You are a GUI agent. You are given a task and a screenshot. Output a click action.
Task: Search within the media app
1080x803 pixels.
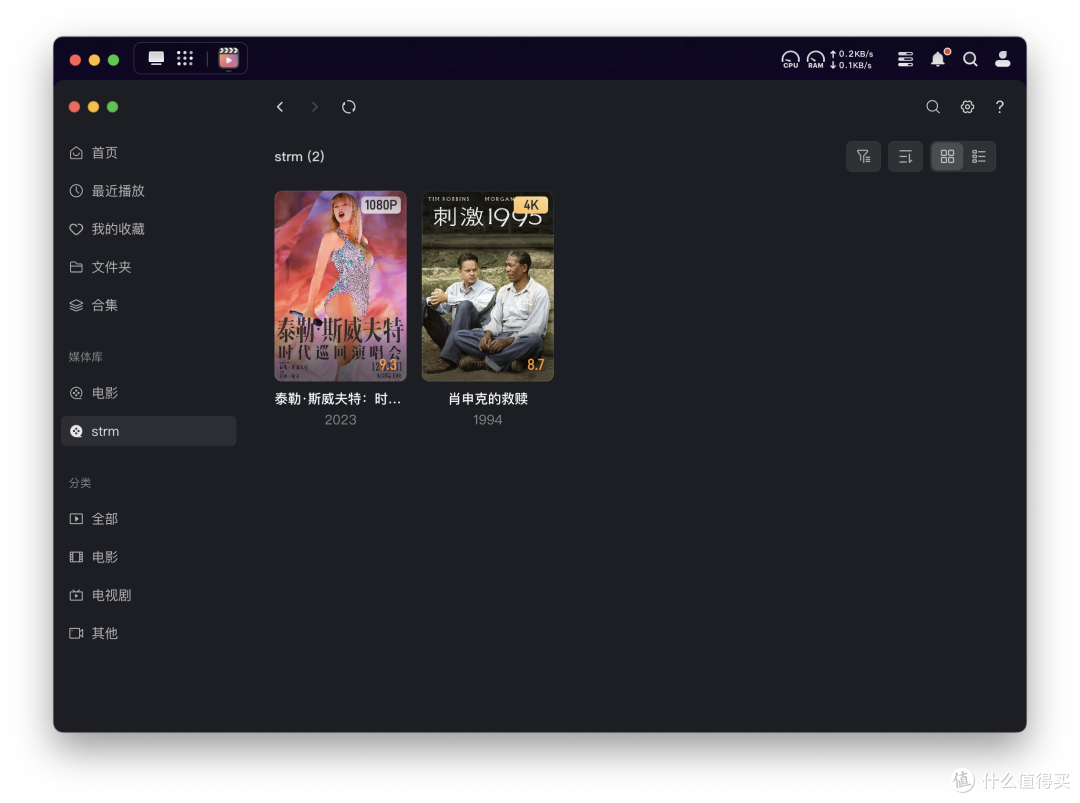click(x=933, y=107)
